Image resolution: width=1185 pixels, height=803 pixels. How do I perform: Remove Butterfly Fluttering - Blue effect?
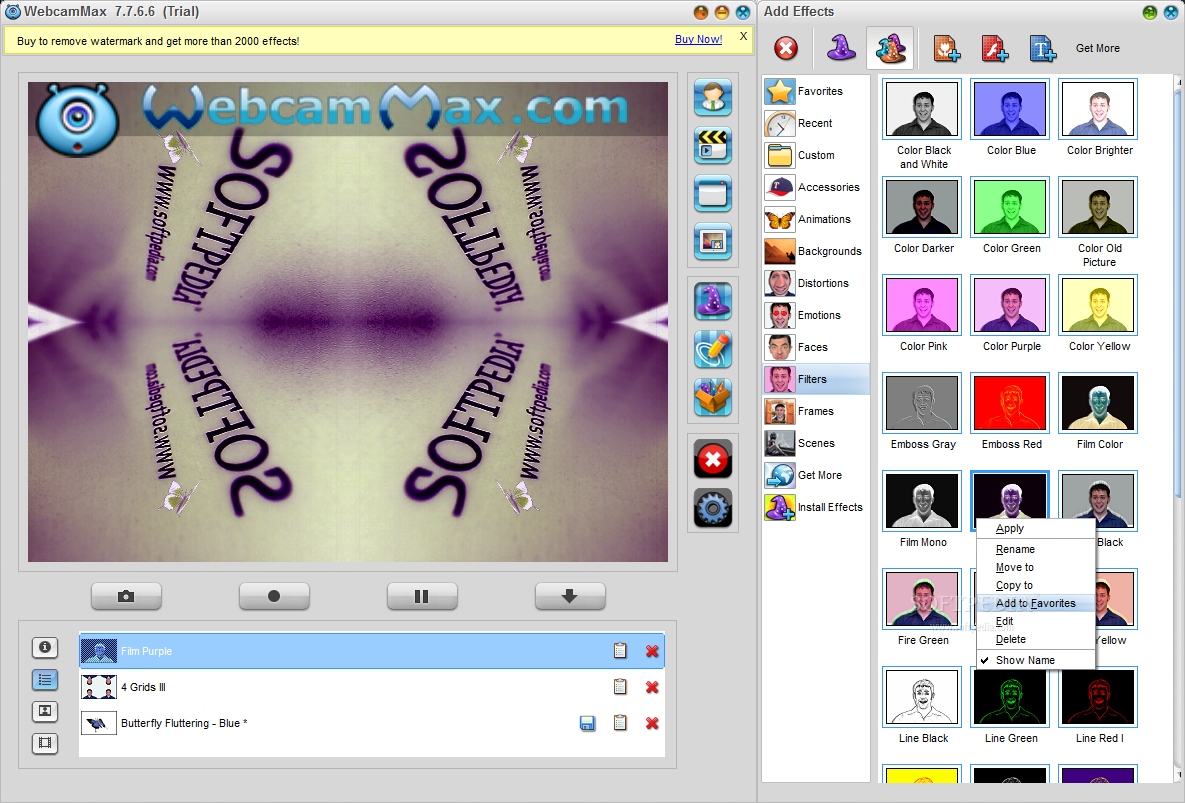point(652,724)
